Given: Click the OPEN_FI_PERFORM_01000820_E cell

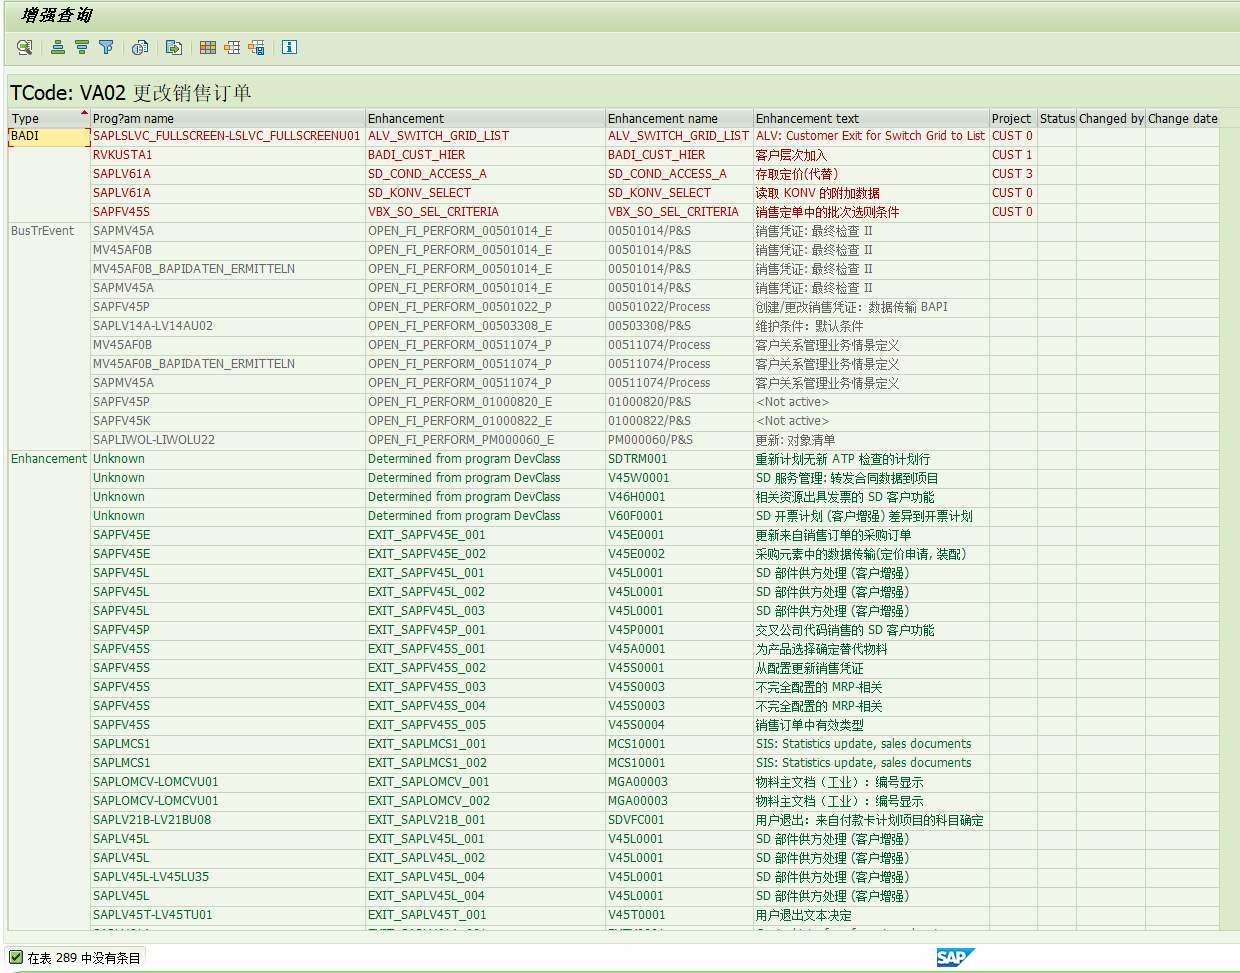Looking at the screenshot, I should (485, 402).
